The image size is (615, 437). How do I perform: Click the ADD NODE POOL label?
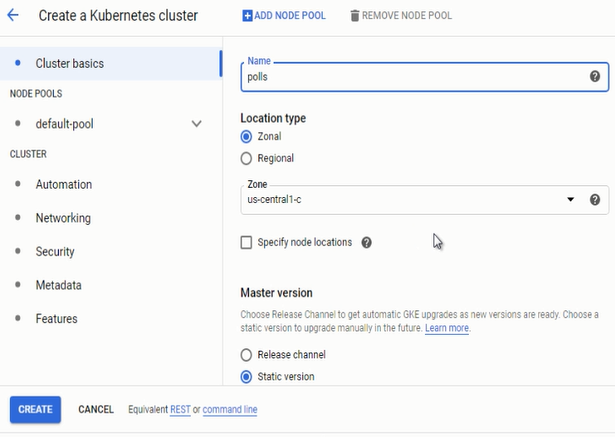pyautogui.click(x=290, y=16)
